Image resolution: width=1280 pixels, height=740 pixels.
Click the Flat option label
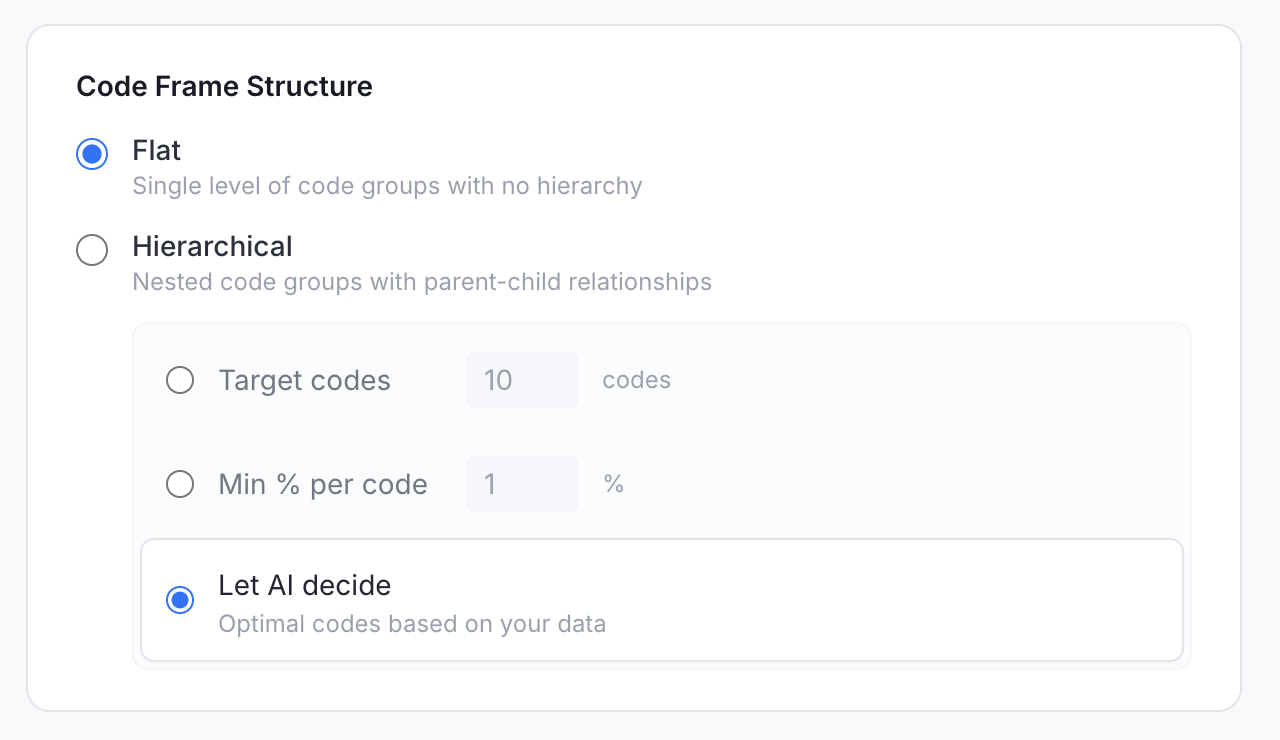tap(157, 151)
